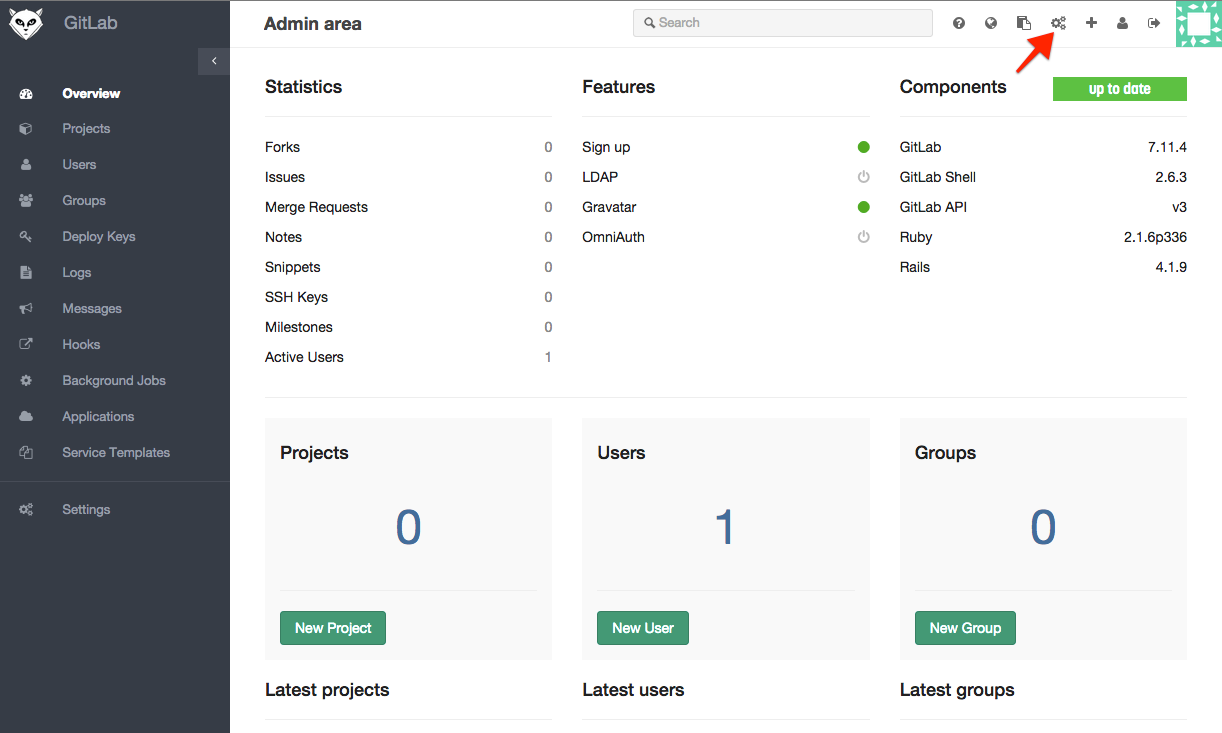Toggle the Gravatar feature indicator
Viewport: 1222px width, 733px height.
(863, 207)
